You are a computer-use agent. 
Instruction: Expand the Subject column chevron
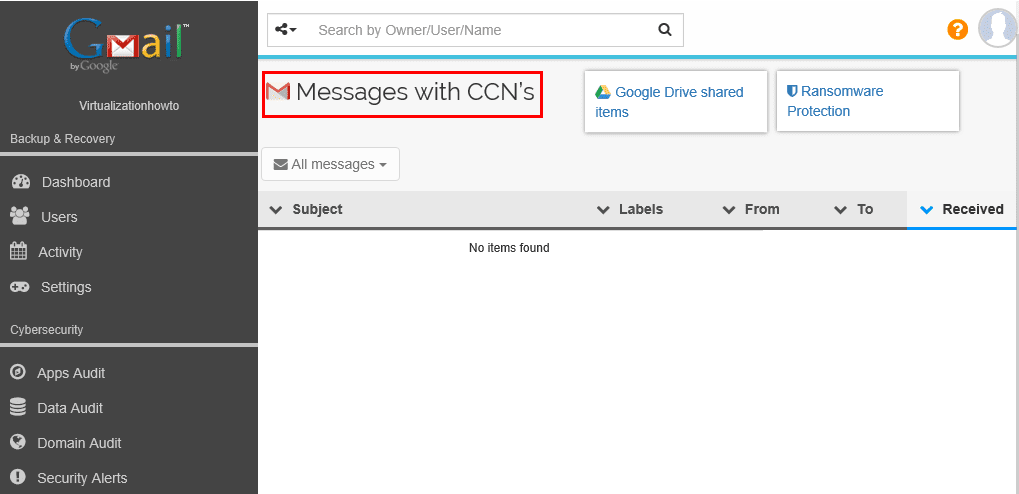277,209
